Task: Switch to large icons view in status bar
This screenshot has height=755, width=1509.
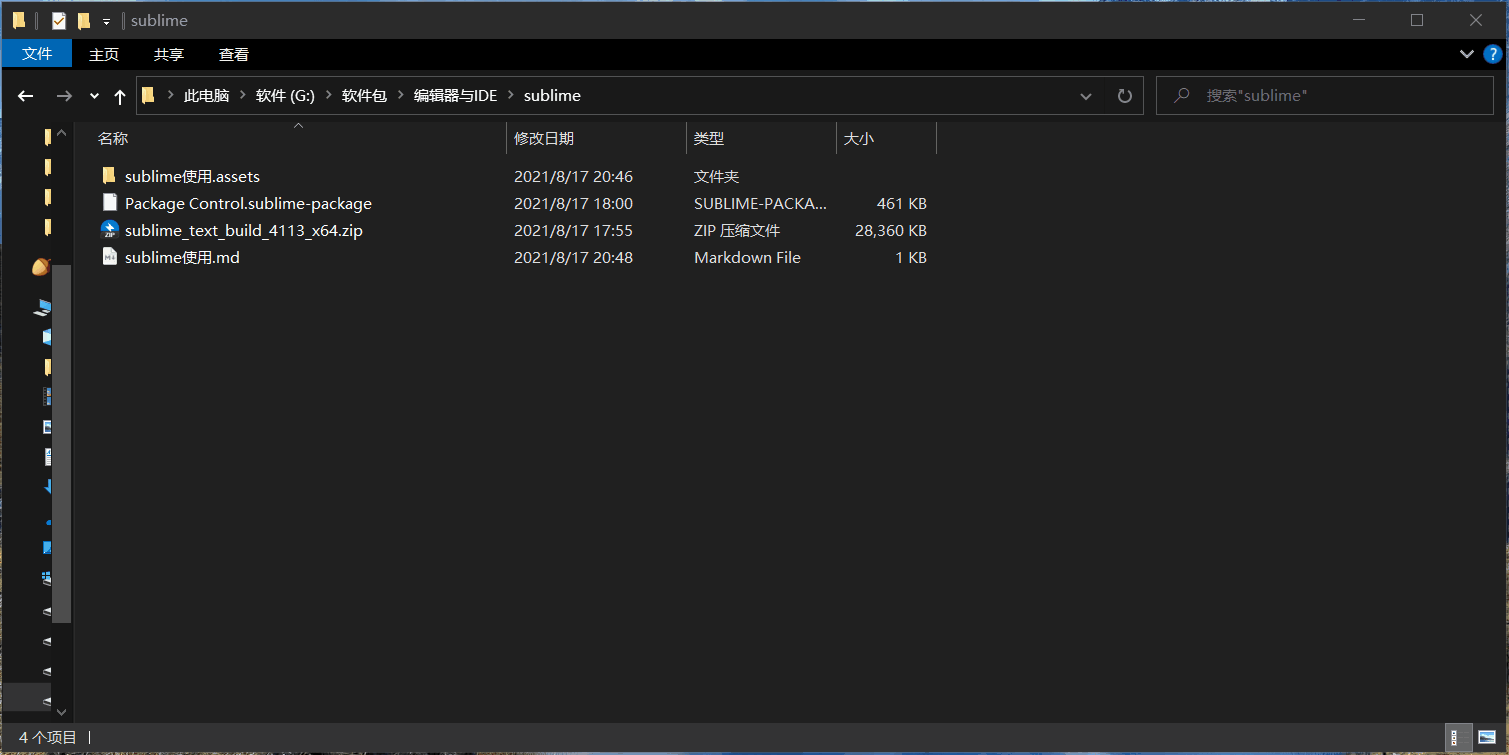Action: [x=1487, y=737]
